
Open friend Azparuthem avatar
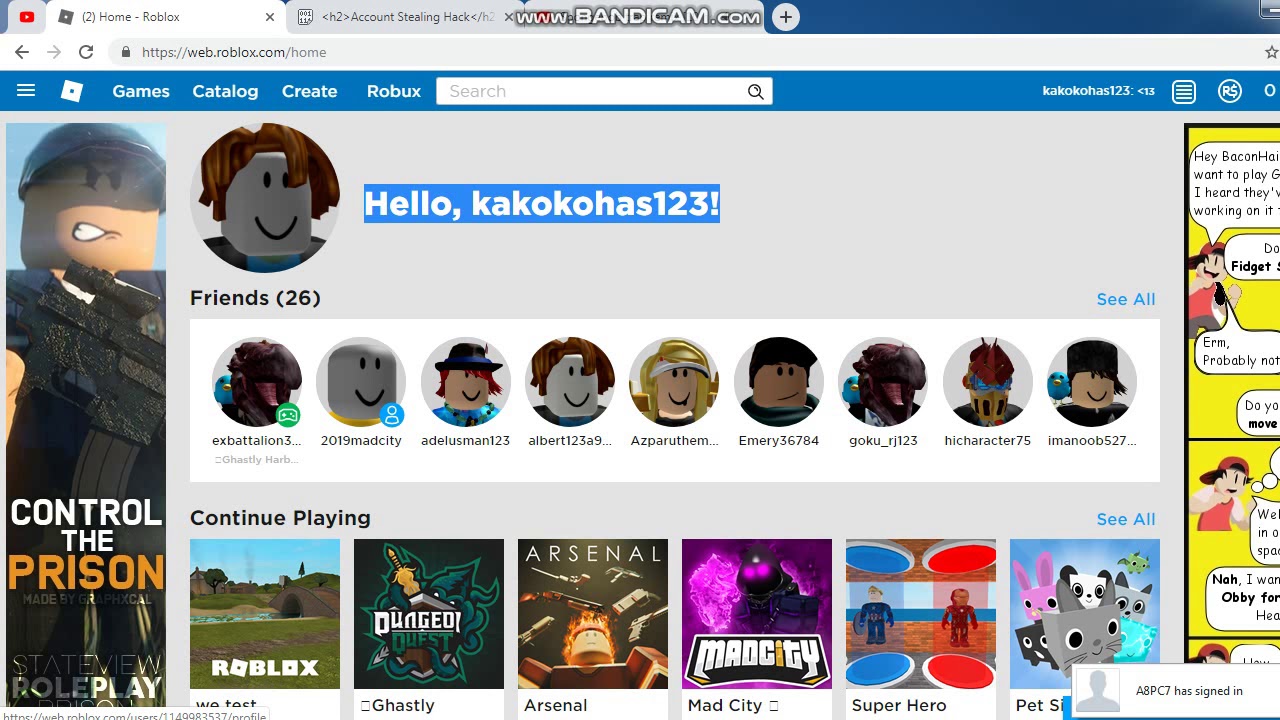tap(674, 382)
